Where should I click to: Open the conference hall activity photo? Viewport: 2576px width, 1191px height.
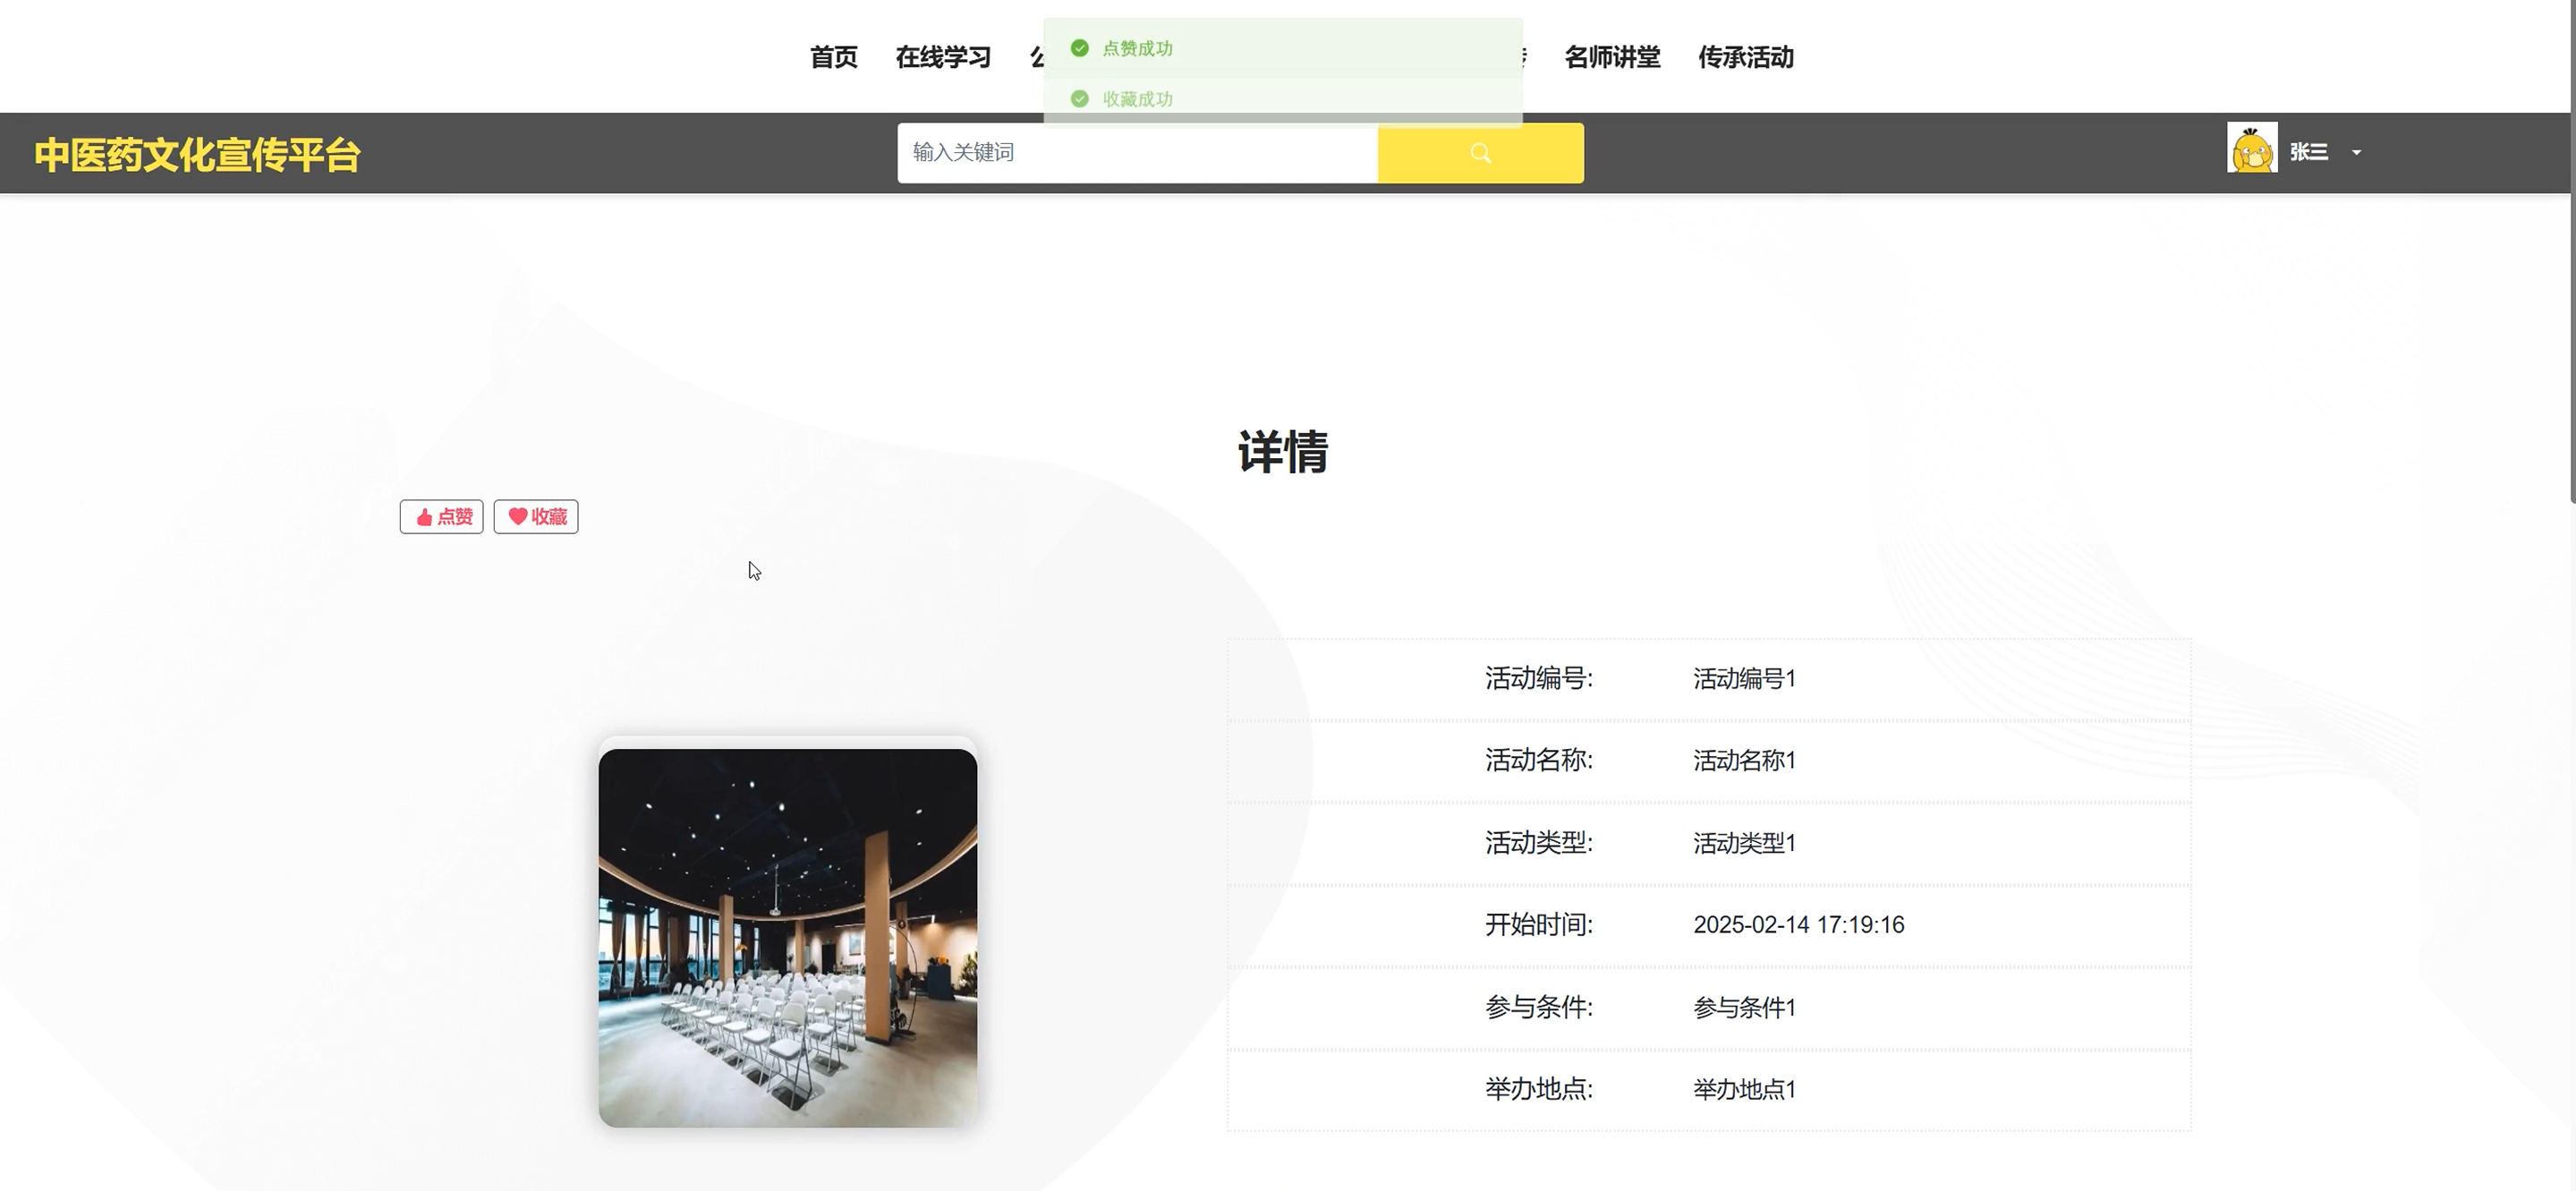tap(787, 937)
